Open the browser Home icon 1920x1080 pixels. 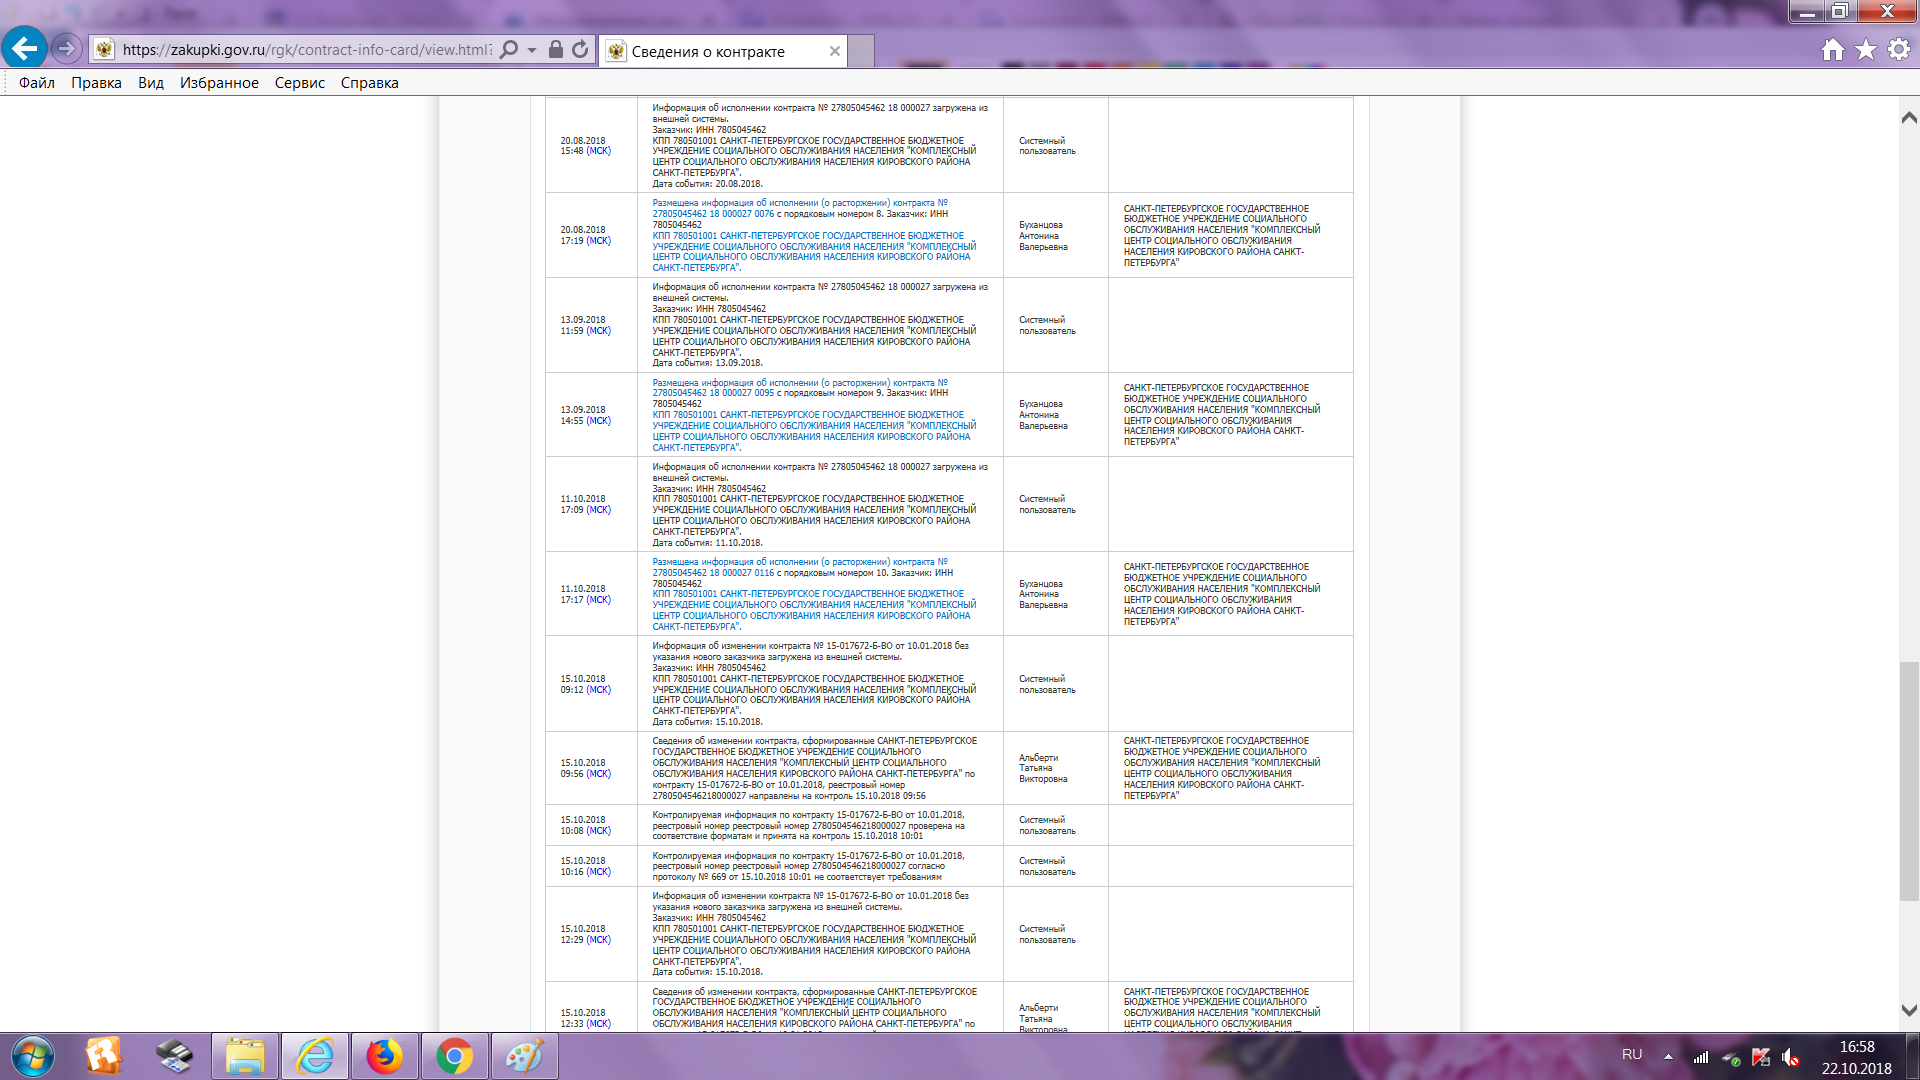[1832, 50]
